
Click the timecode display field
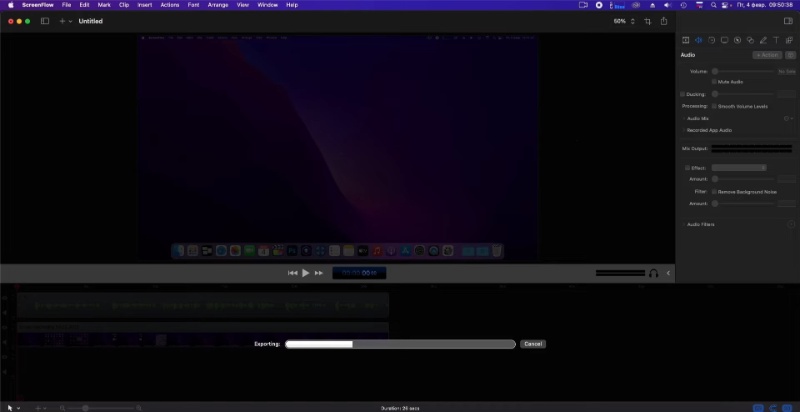pyautogui.click(x=359, y=273)
